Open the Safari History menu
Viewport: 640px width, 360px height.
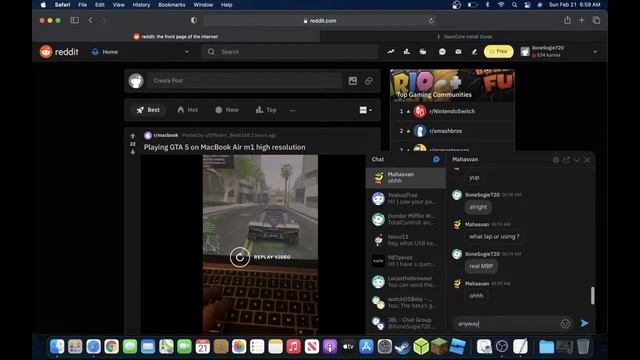point(141,5)
